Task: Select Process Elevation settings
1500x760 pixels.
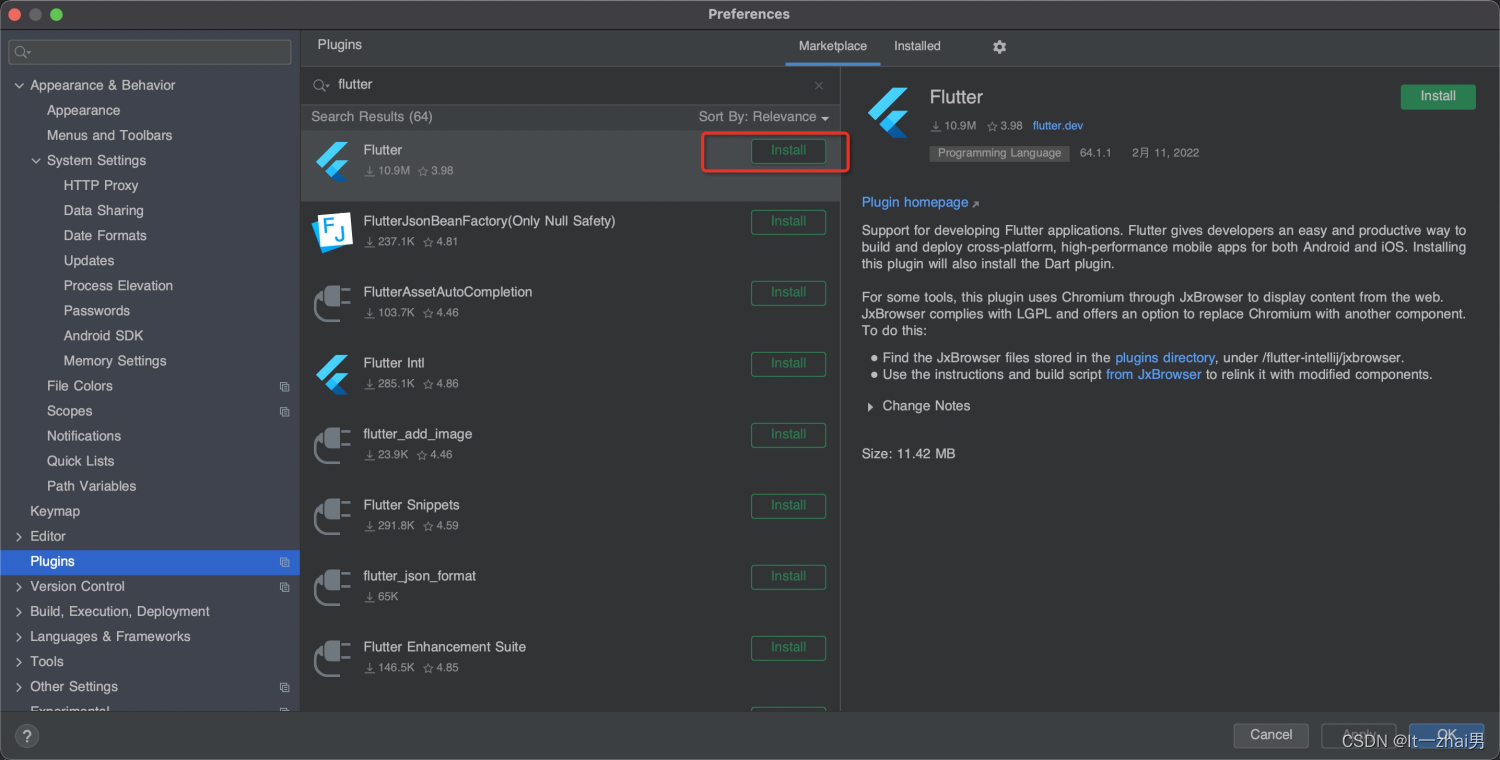Action: [118, 286]
